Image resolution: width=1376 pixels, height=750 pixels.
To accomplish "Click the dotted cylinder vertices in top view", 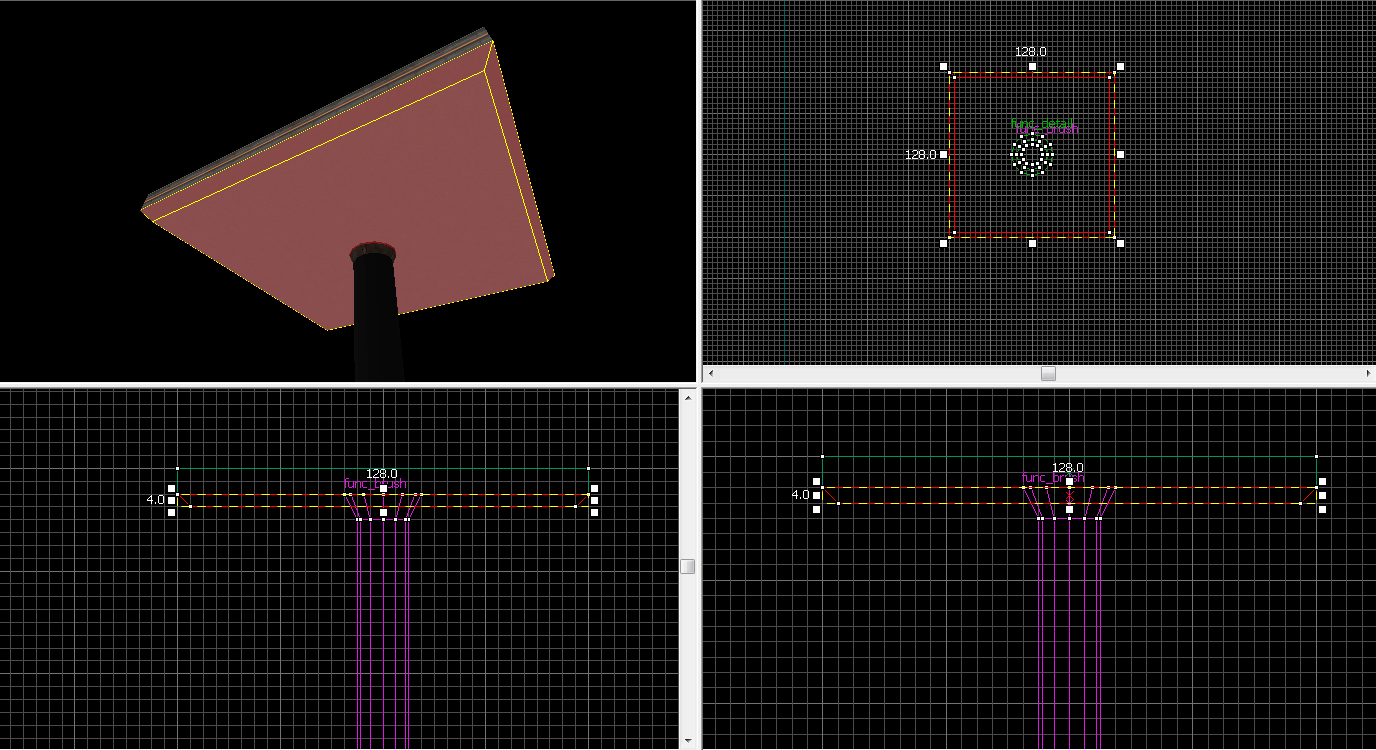I will (1032, 155).
